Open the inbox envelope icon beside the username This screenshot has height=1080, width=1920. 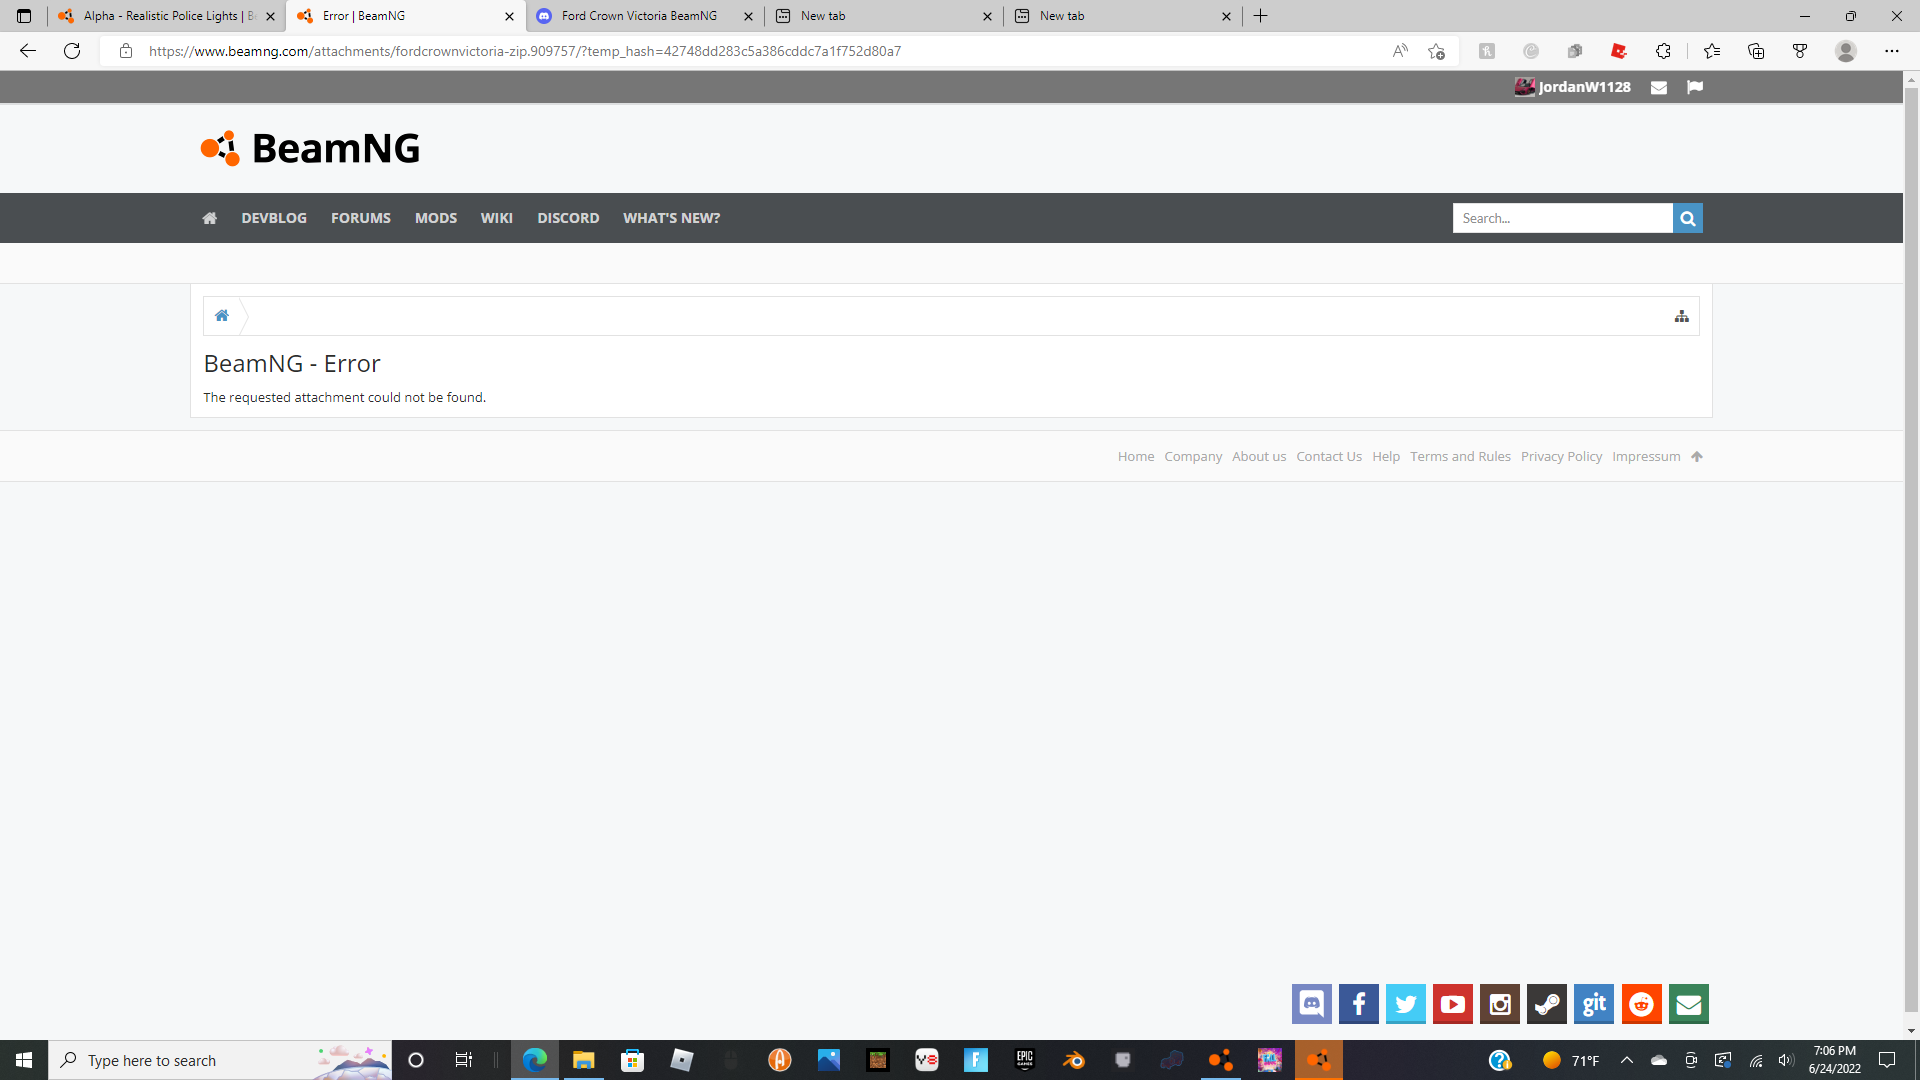click(x=1659, y=87)
